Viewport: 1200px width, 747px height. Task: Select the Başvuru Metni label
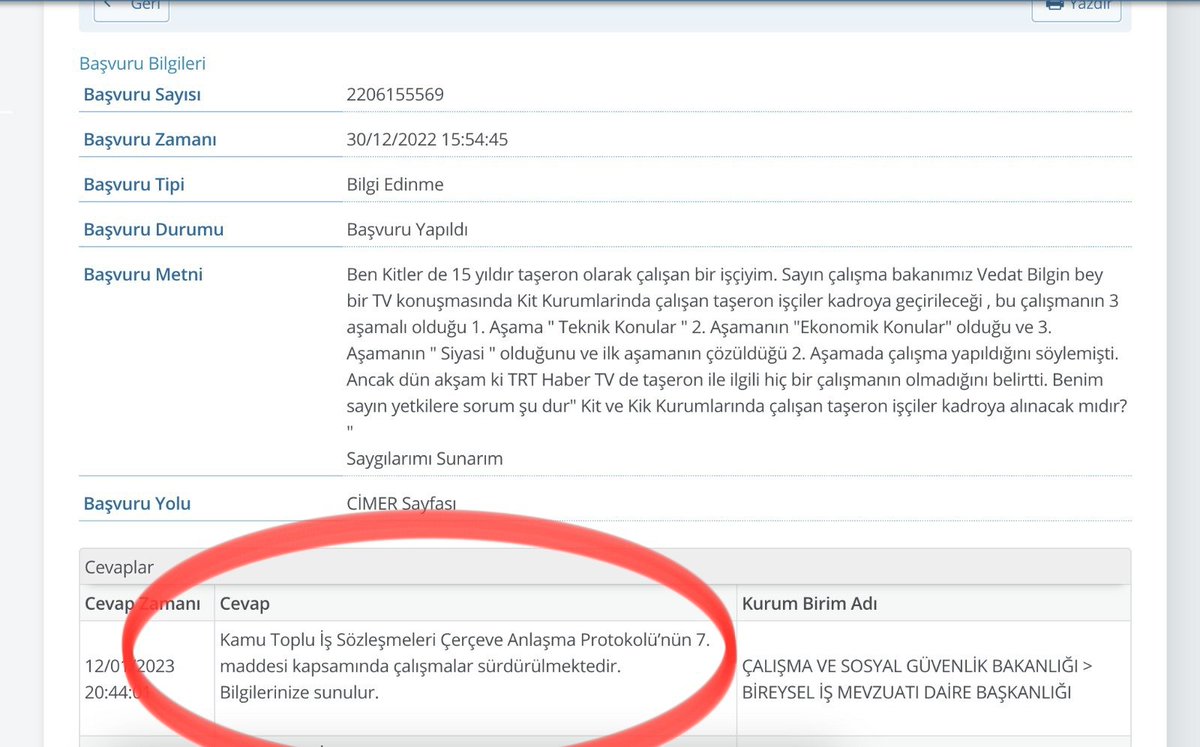coord(142,273)
